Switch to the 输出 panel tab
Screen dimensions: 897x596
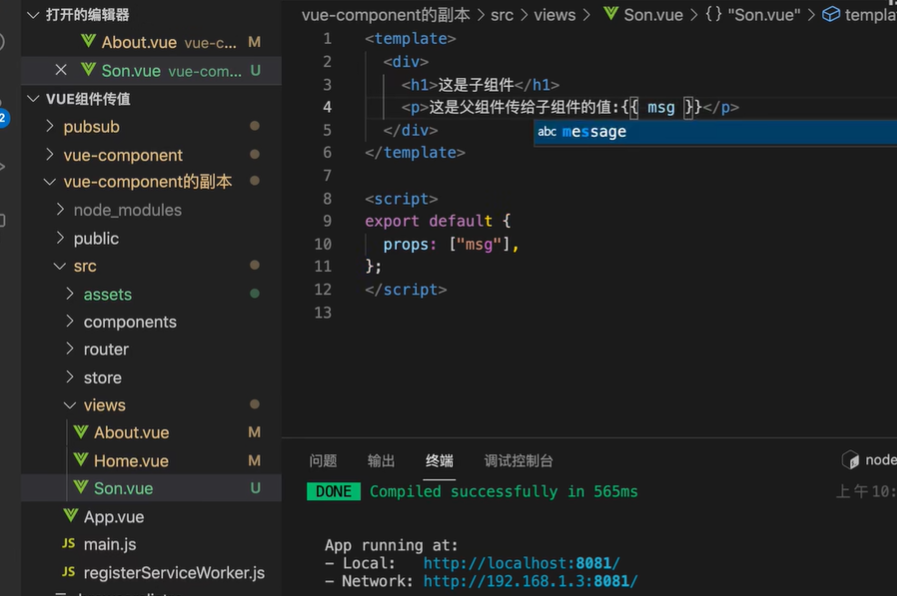[x=382, y=460]
